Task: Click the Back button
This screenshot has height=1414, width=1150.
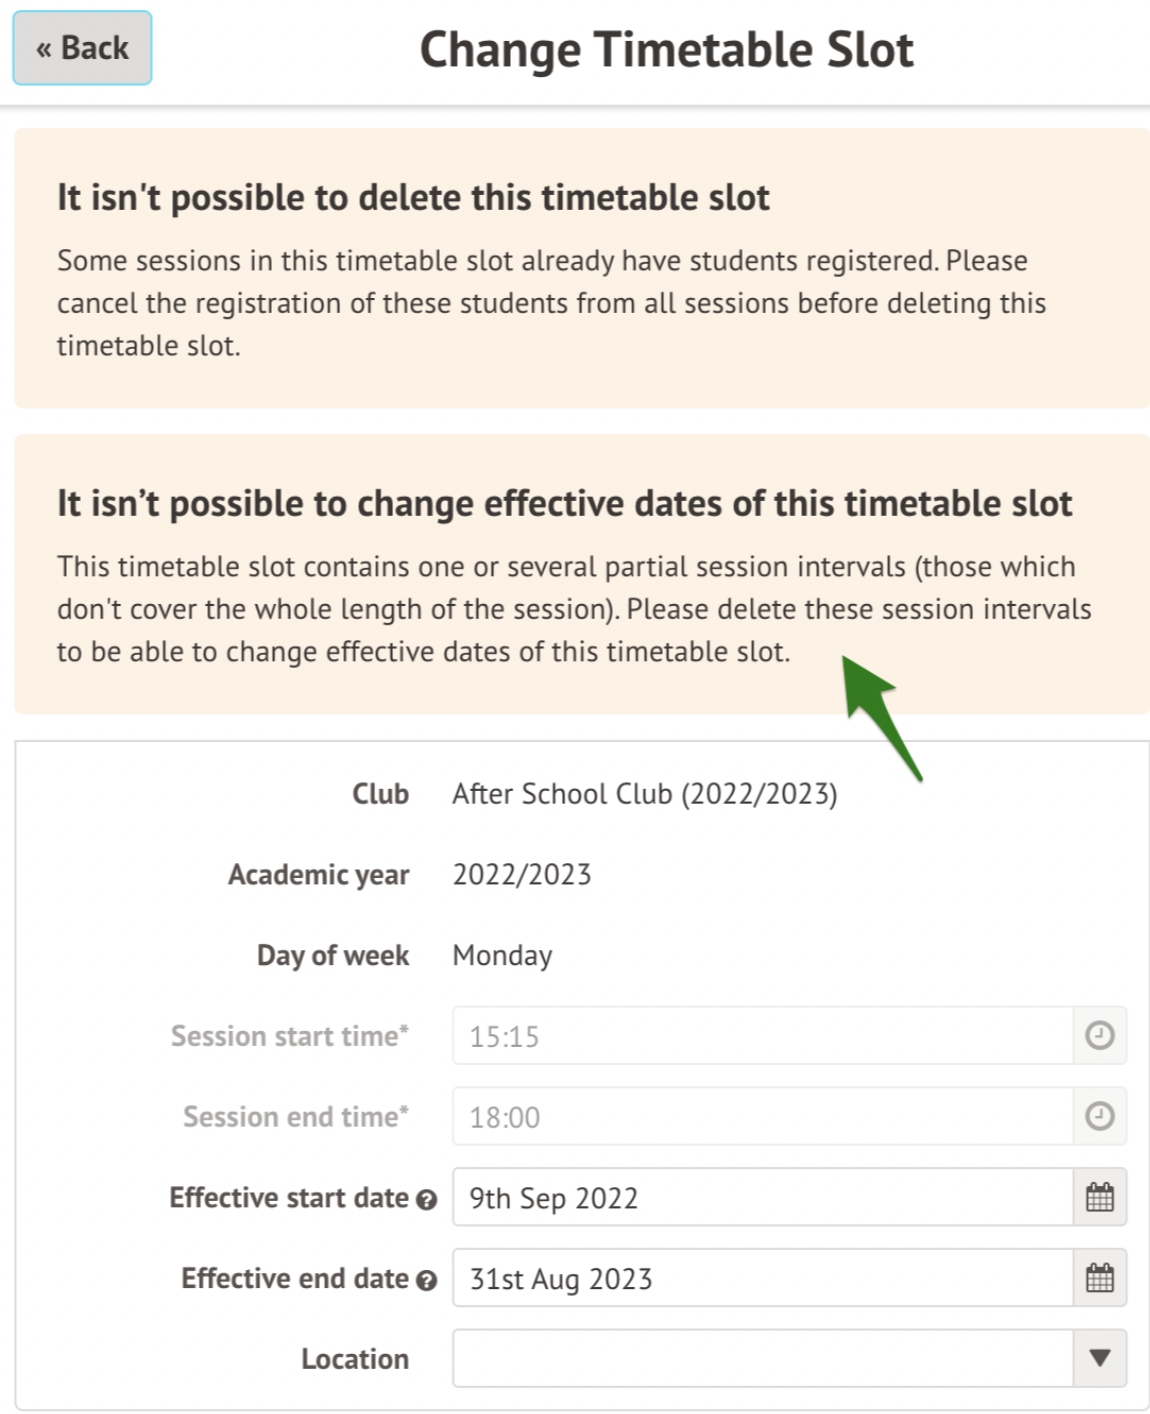Action: [82, 48]
